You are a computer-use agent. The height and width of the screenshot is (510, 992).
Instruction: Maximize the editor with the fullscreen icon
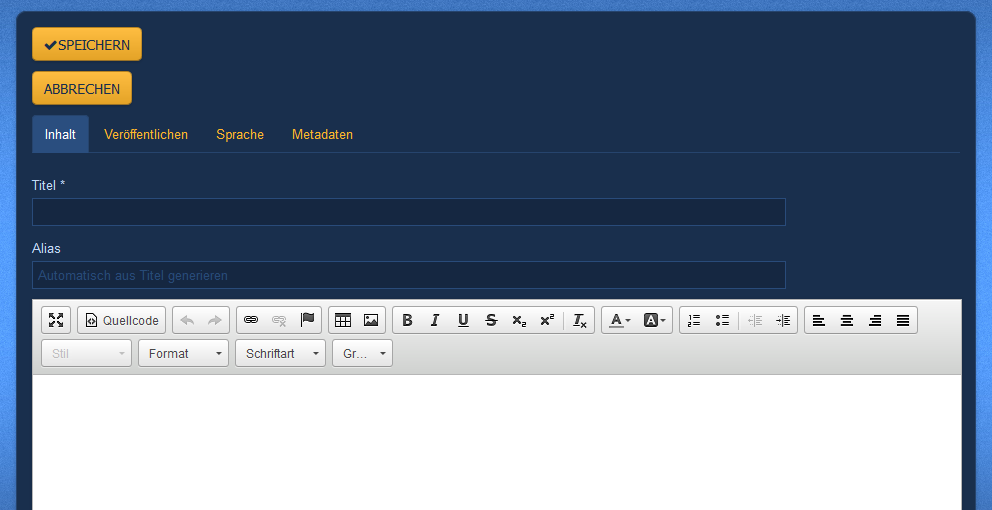point(56,320)
